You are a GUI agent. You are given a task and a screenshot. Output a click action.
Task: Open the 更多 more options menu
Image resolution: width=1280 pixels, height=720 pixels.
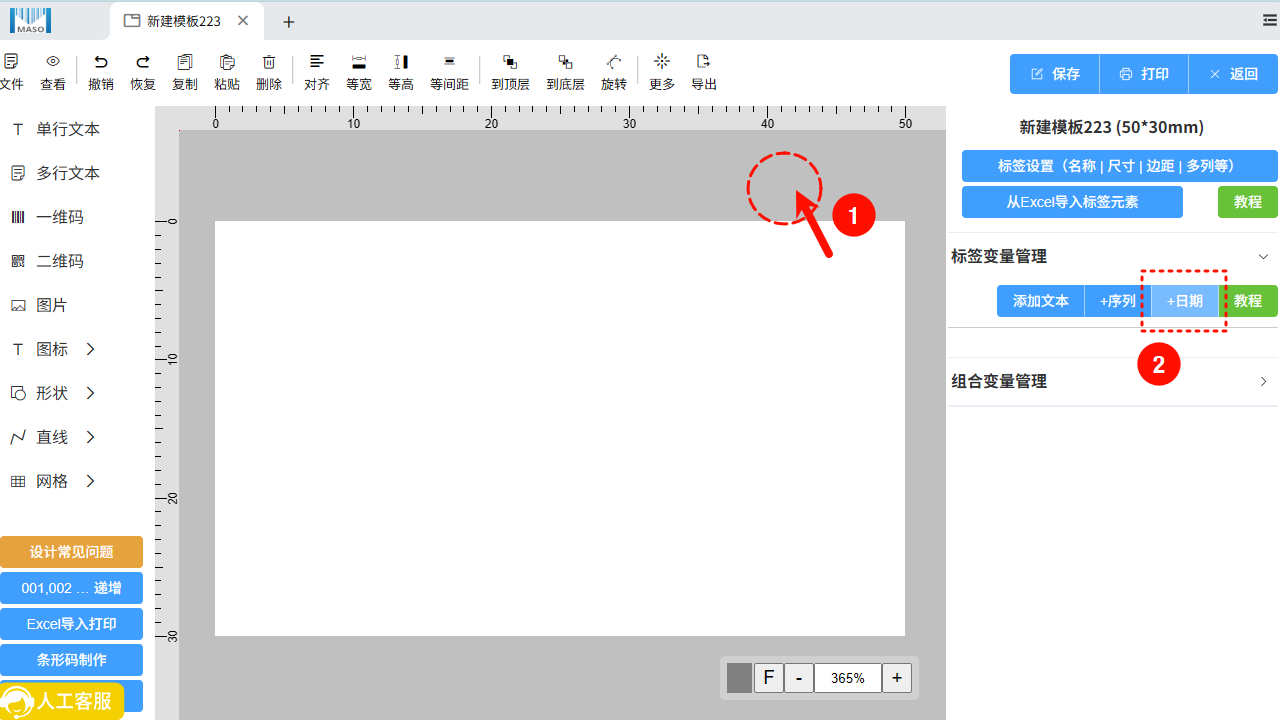pyautogui.click(x=662, y=62)
